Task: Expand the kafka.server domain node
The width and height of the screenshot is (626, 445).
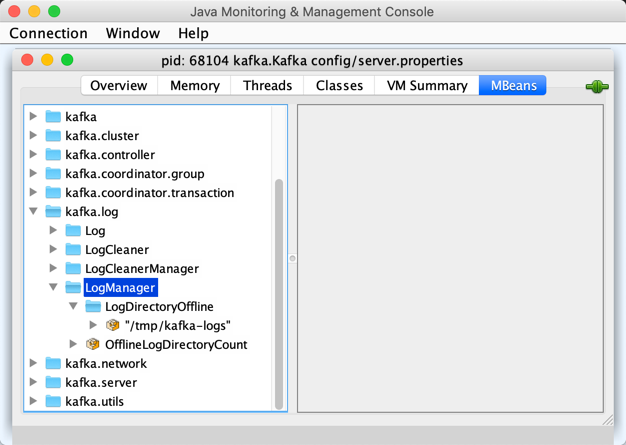Action: (34, 383)
